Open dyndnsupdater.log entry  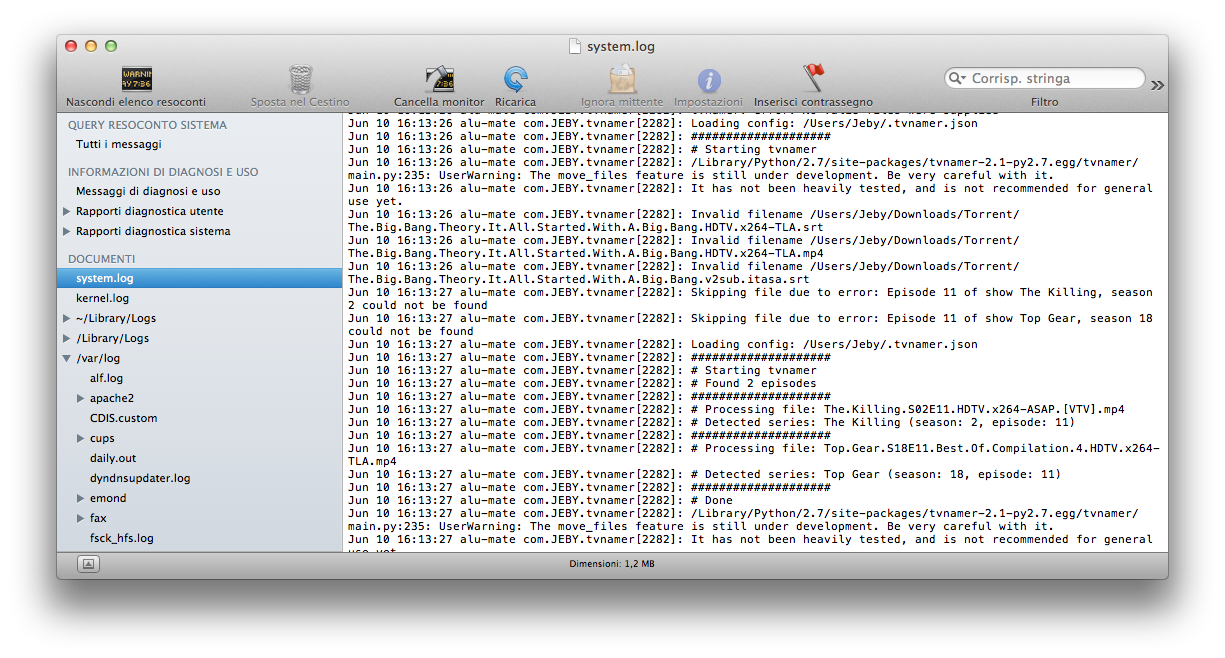[x=139, y=478]
